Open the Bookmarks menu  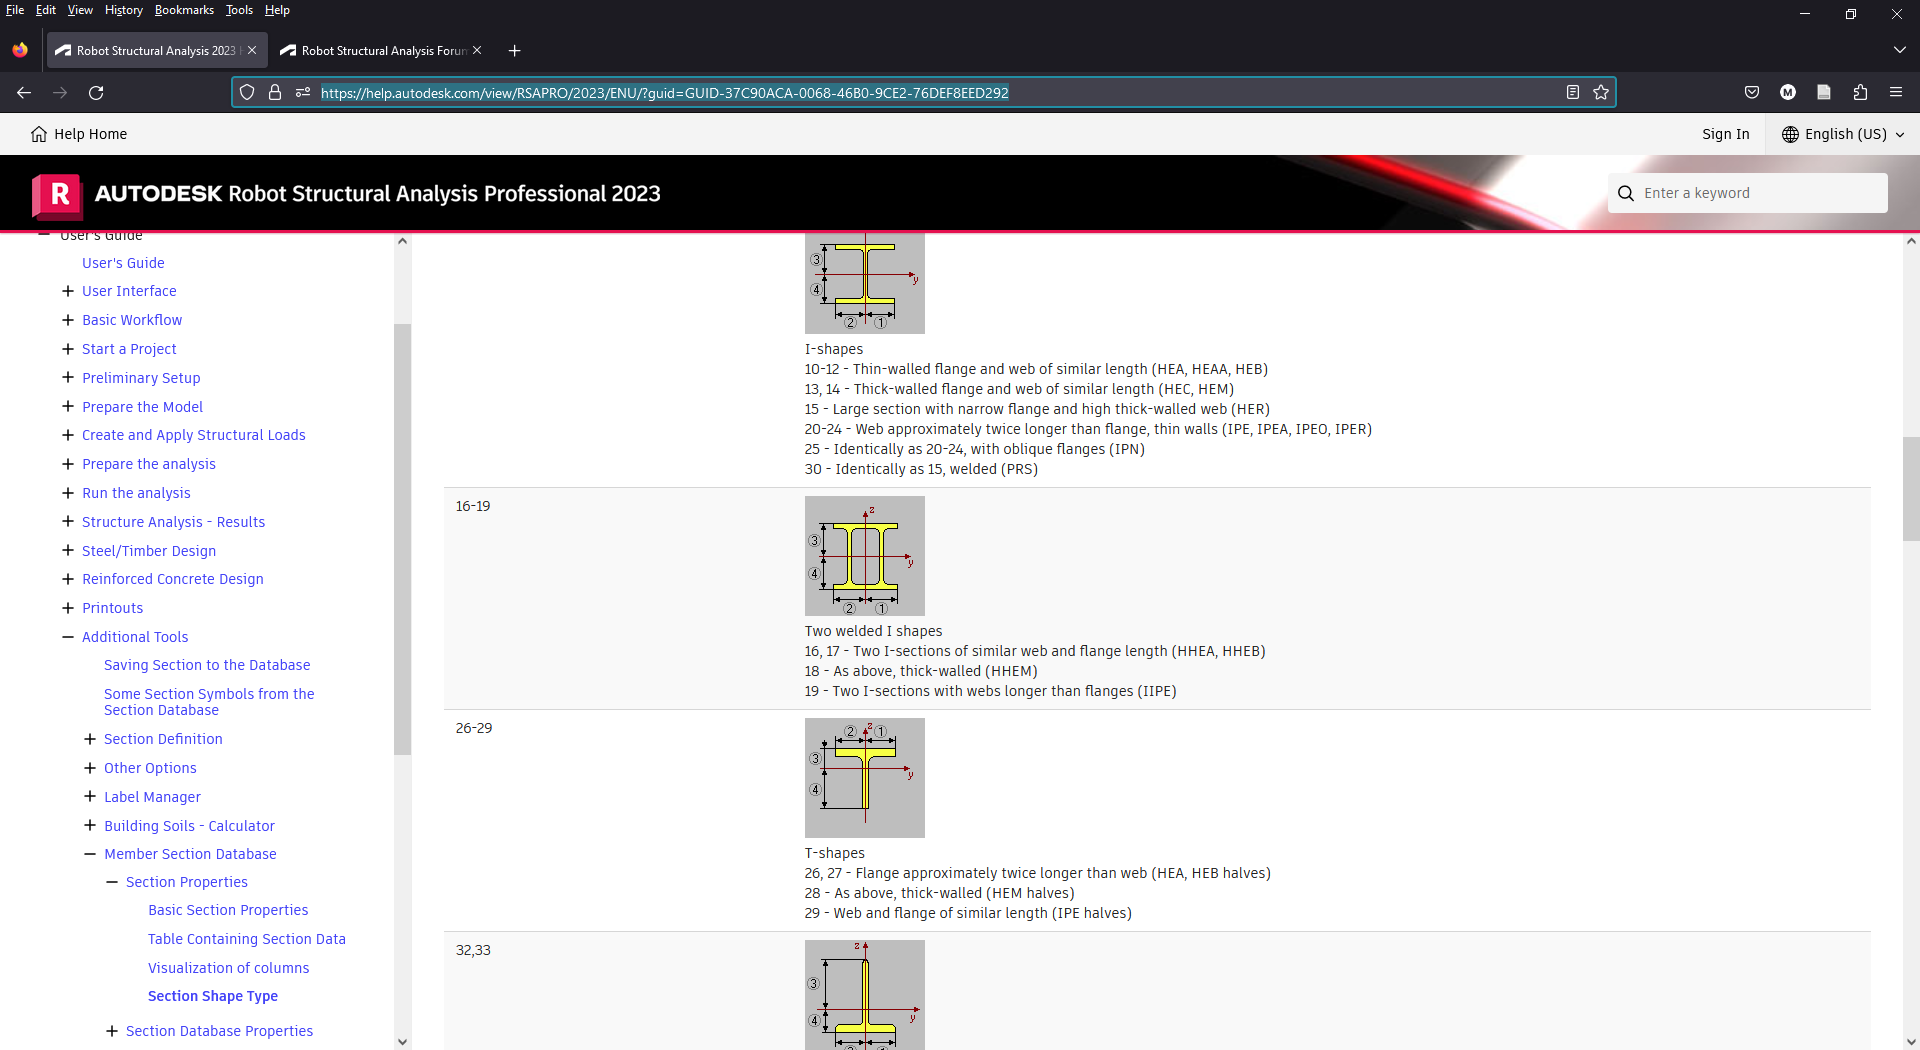tap(184, 10)
